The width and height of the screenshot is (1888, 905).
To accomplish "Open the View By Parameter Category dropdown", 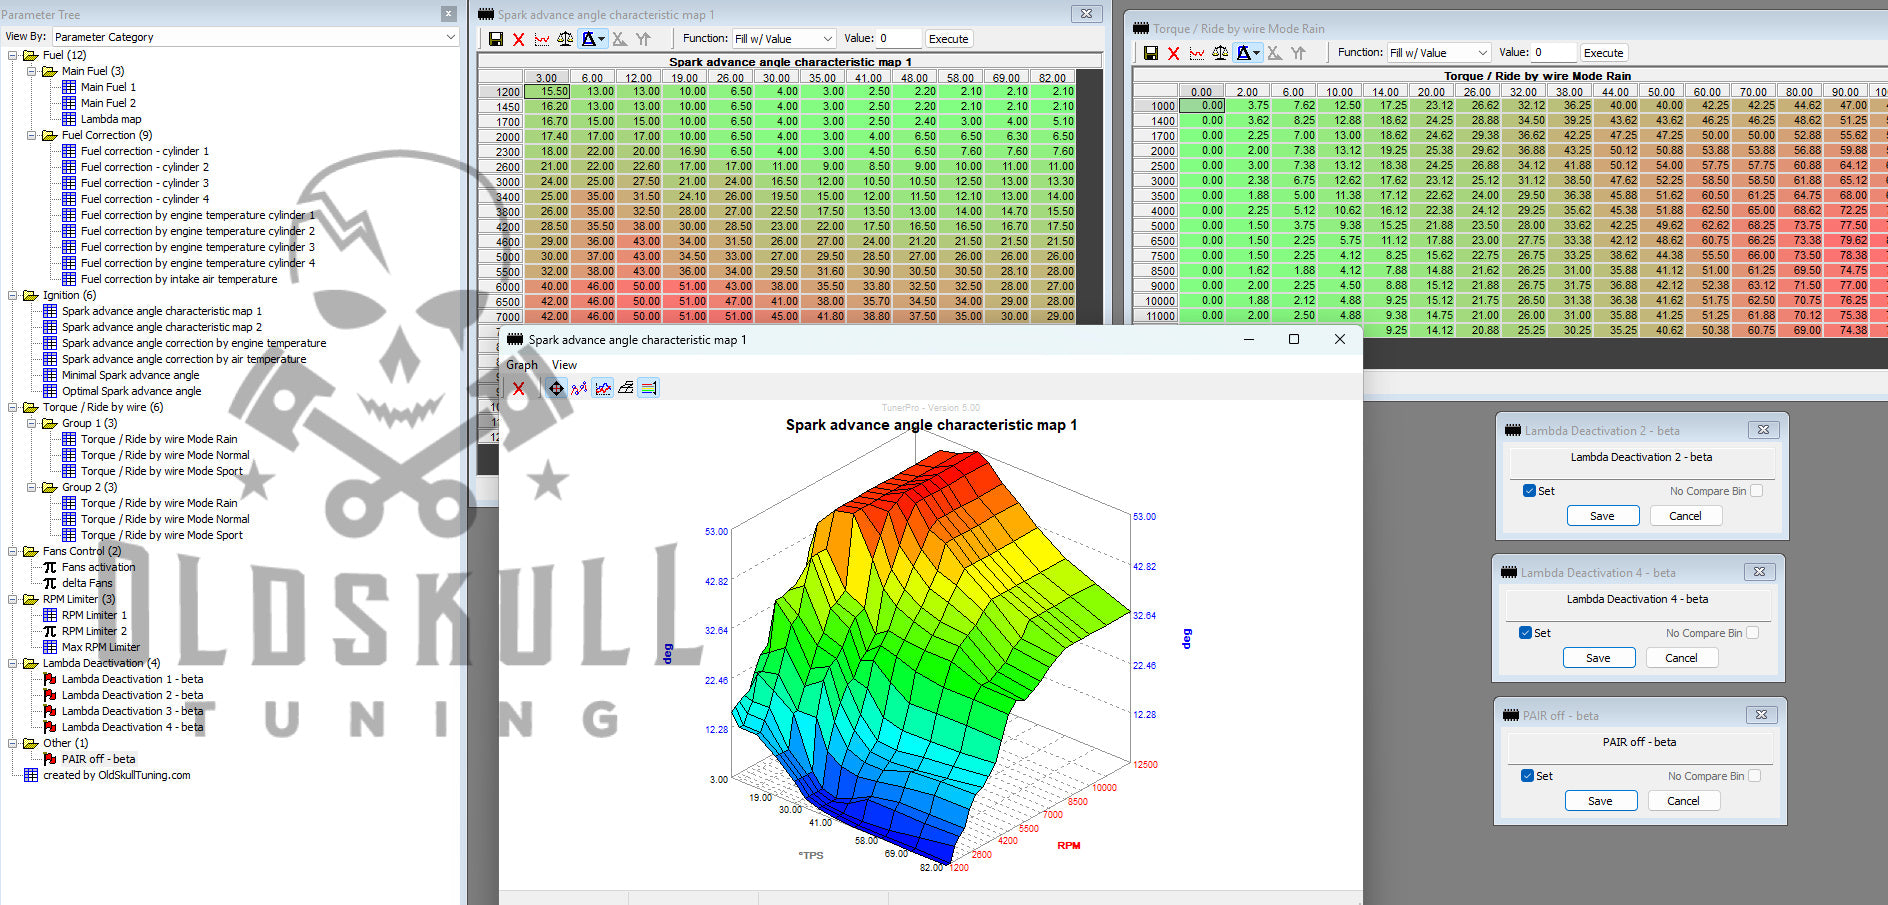I will tap(256, 37).
